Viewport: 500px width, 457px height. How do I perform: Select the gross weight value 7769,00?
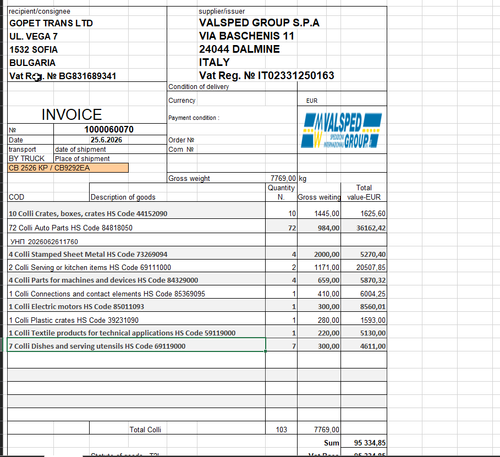(x=283, y=178)
